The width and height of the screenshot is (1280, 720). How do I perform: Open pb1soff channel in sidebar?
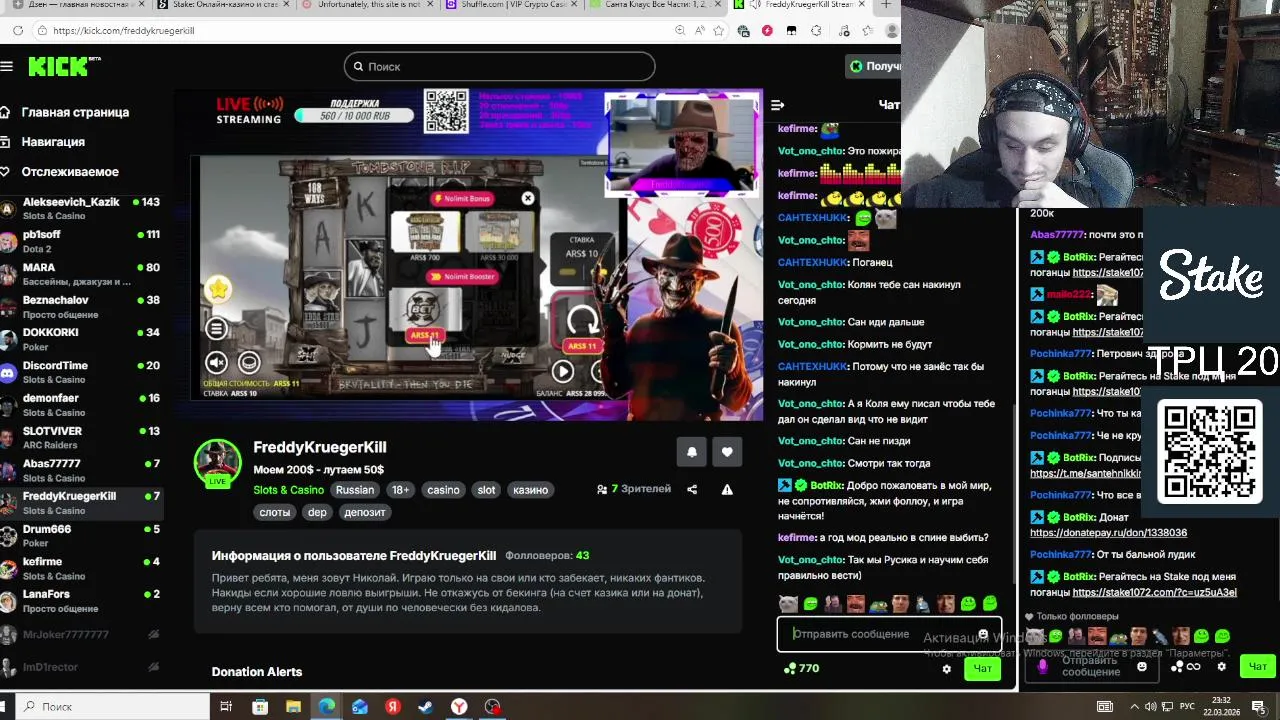coord(81,241)
